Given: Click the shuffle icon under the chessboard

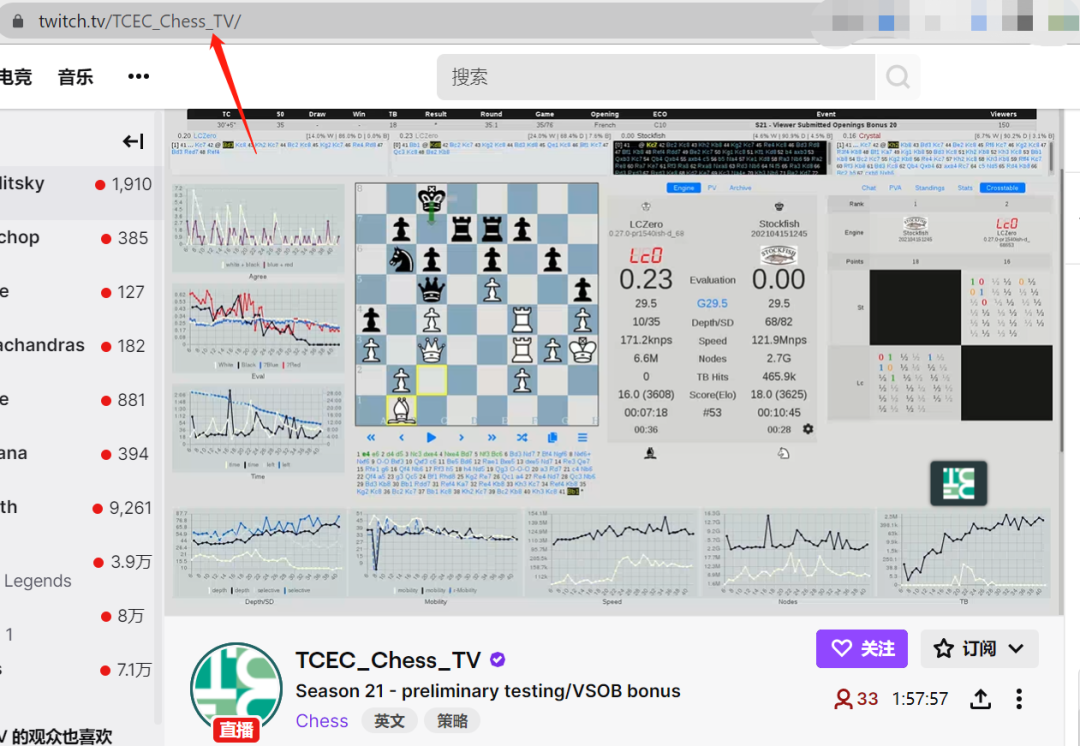Looking at the screenshot, I should coord(522,437).
